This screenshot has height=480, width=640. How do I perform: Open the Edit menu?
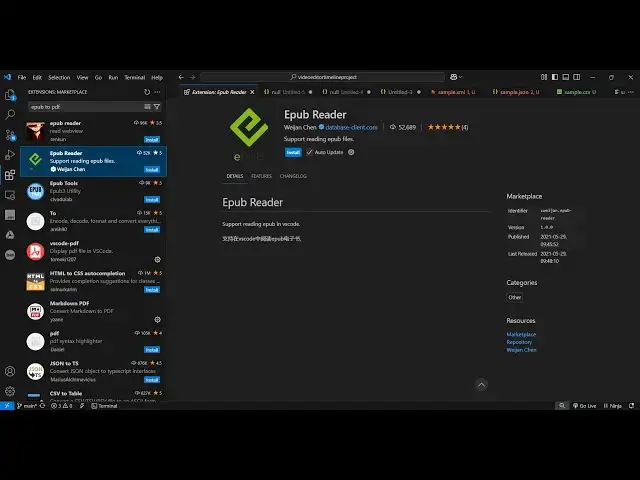pyautogui.click(x=37, y=77)
